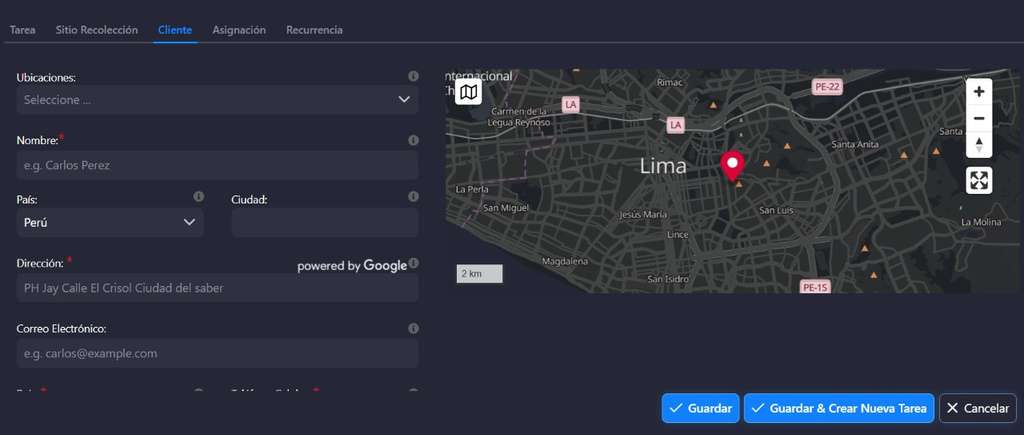Click info icon beside Nombre field
Image resolution: width=1024 pixels, height=435 pixels.
coord(413,141)
